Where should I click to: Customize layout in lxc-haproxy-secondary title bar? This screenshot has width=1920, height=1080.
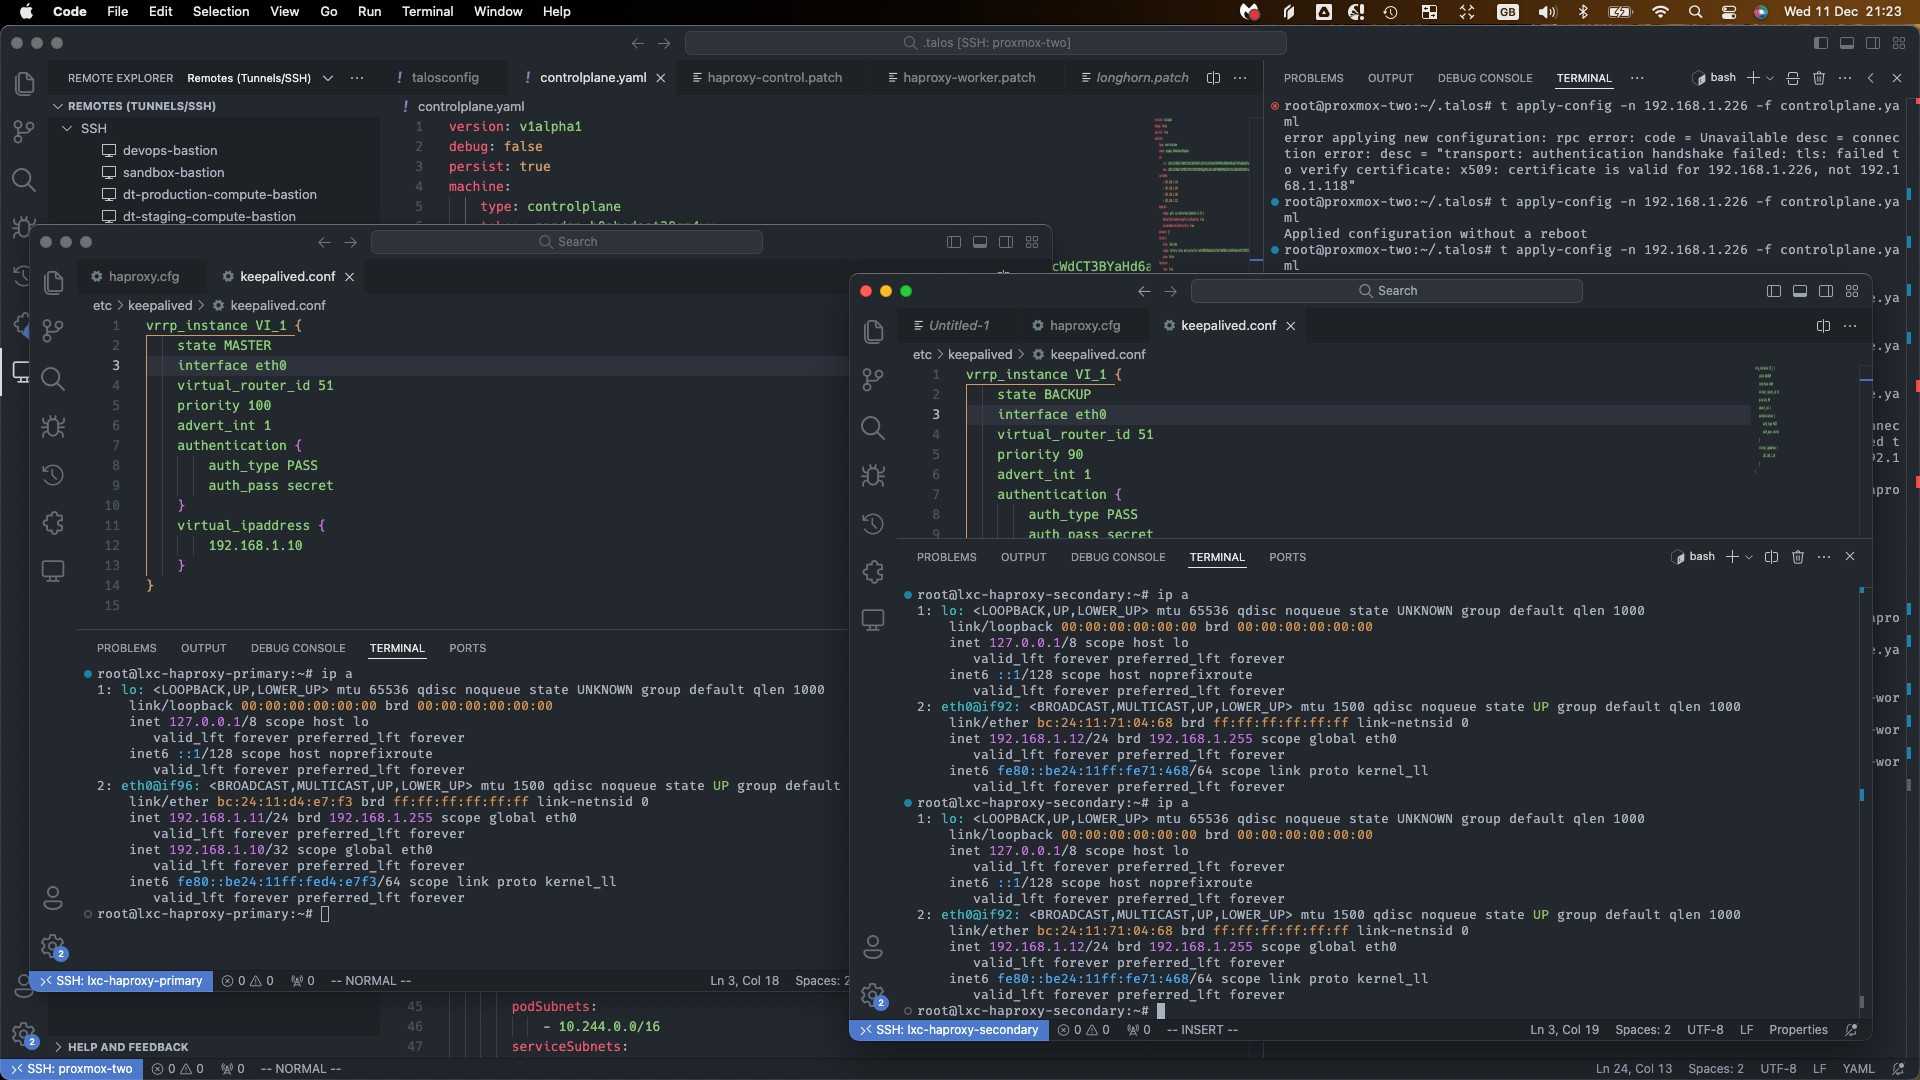coord(1851,291)
